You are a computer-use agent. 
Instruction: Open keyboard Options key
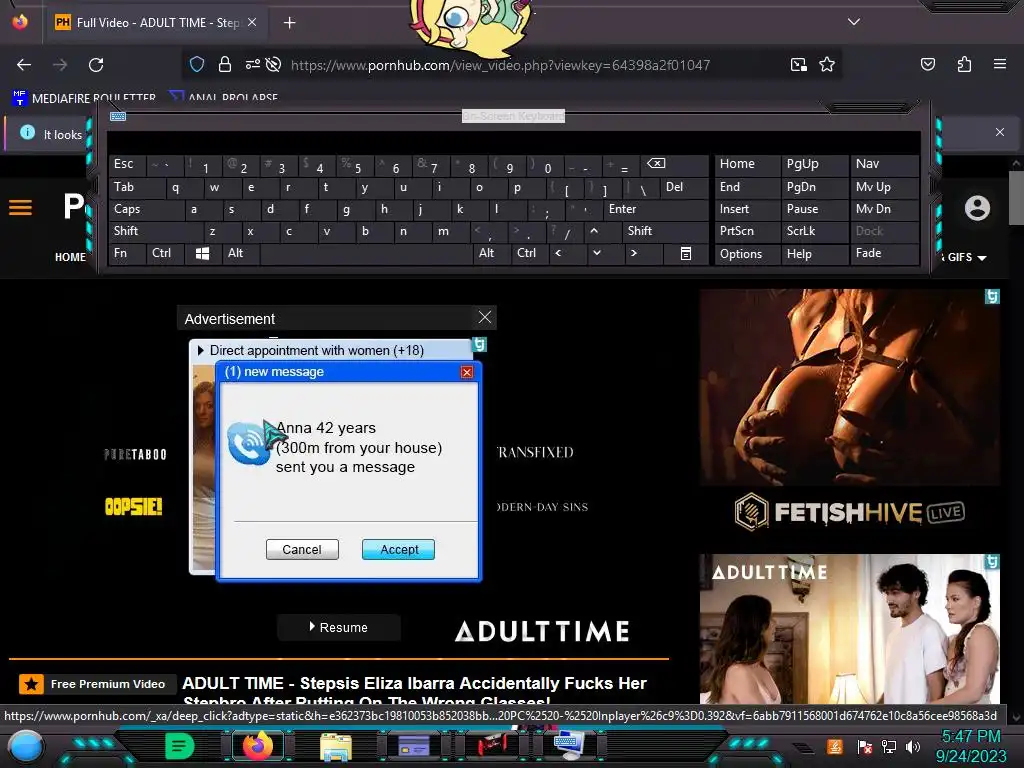(748, 254)
